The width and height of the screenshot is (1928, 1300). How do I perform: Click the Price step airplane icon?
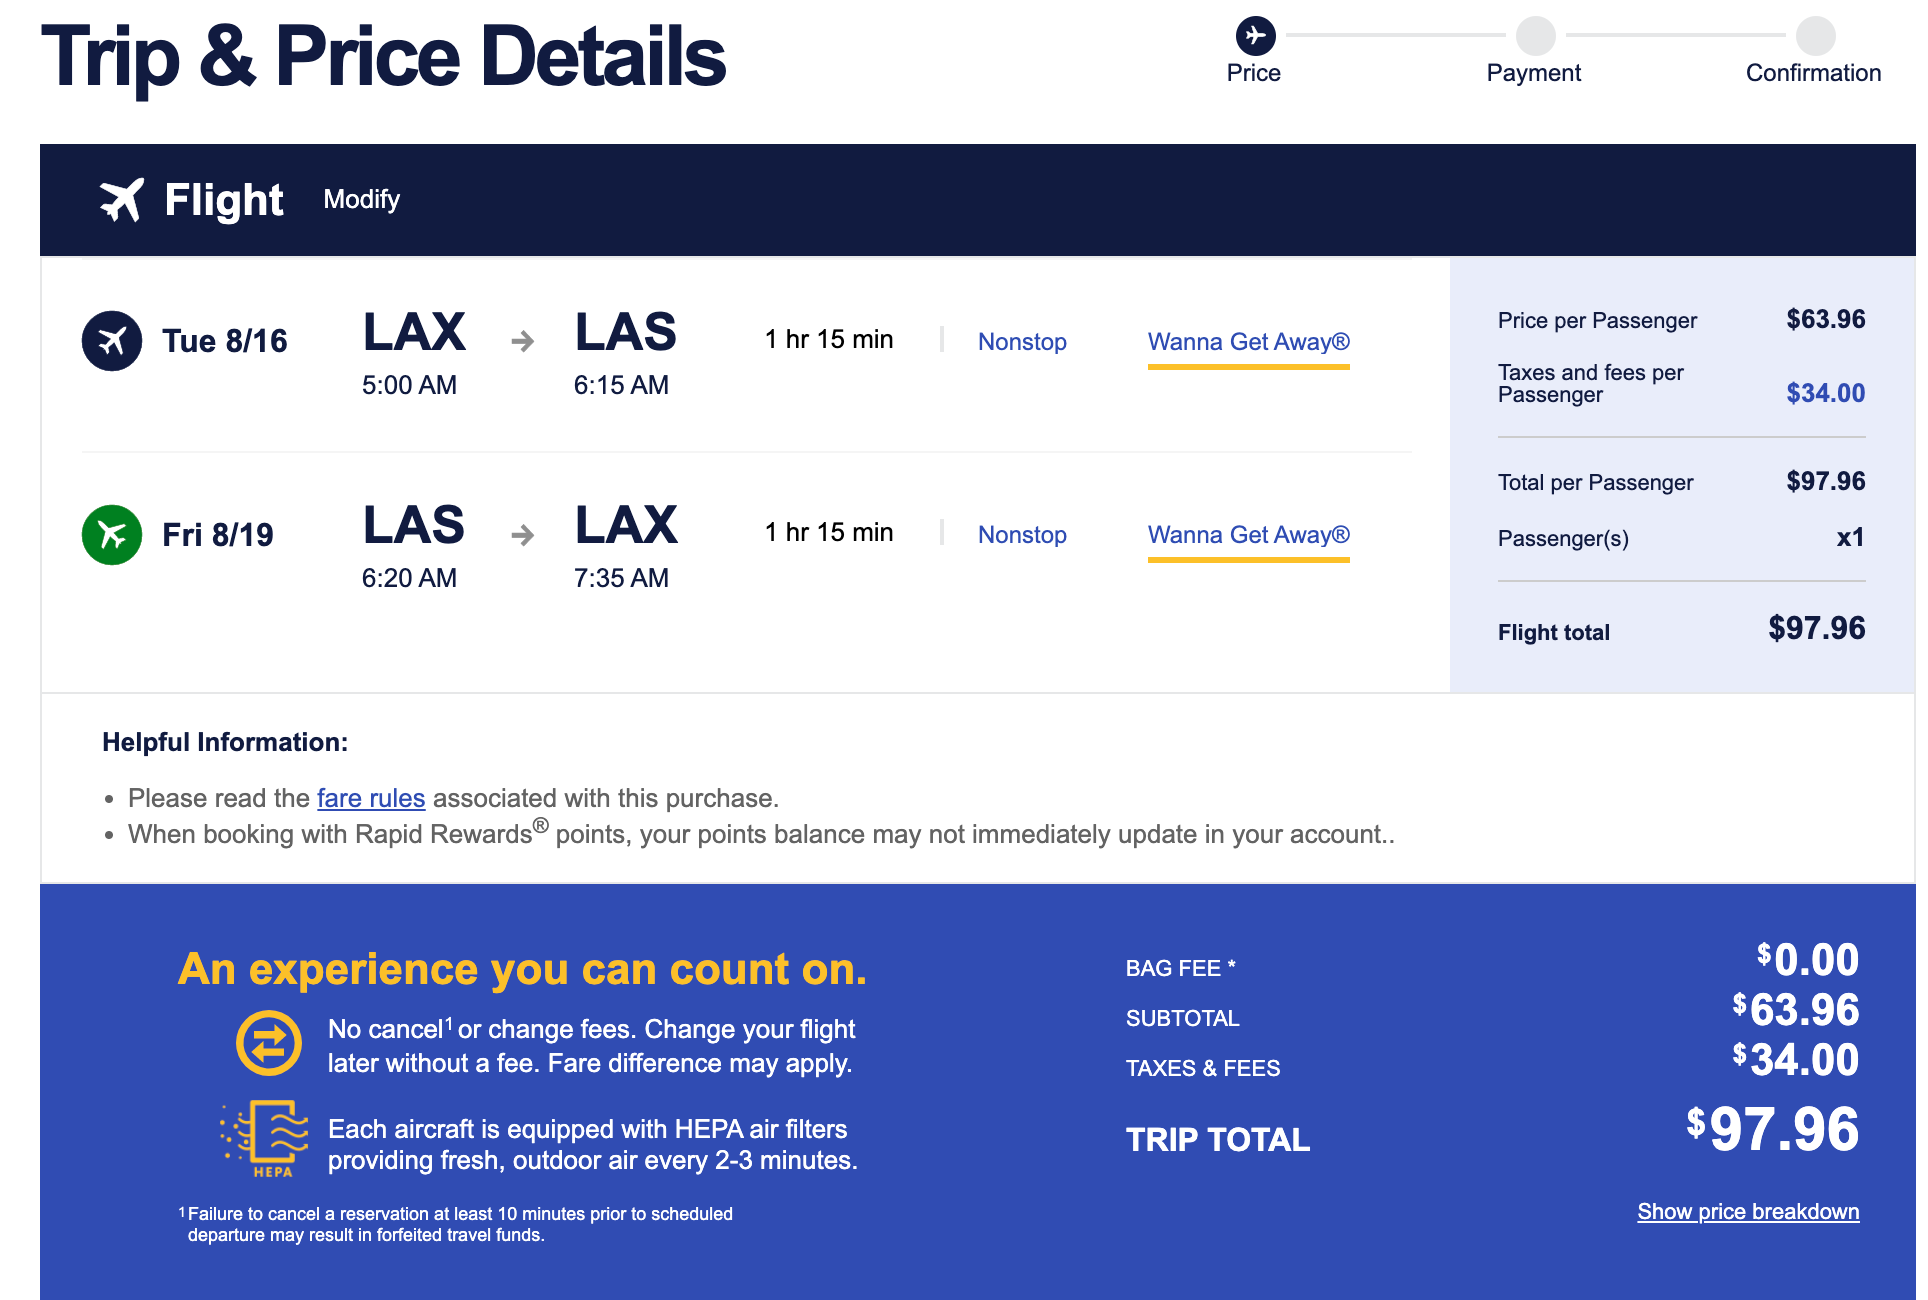pos(1255,36)
